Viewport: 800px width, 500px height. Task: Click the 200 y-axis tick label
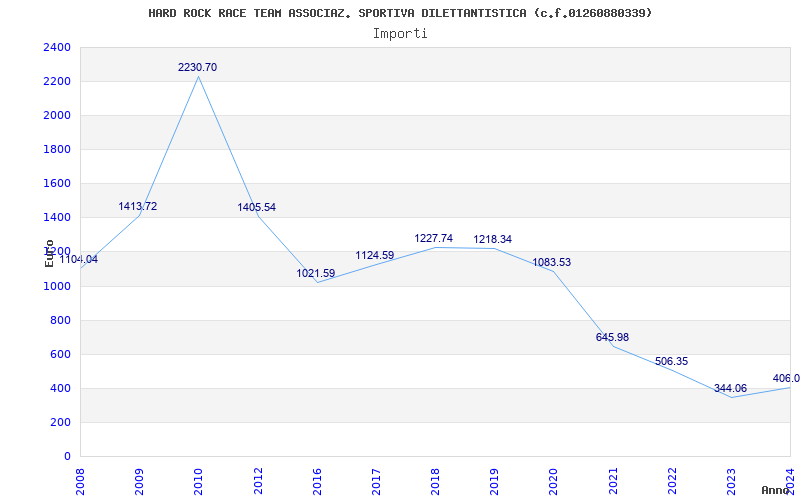click(x=61, y=422)
